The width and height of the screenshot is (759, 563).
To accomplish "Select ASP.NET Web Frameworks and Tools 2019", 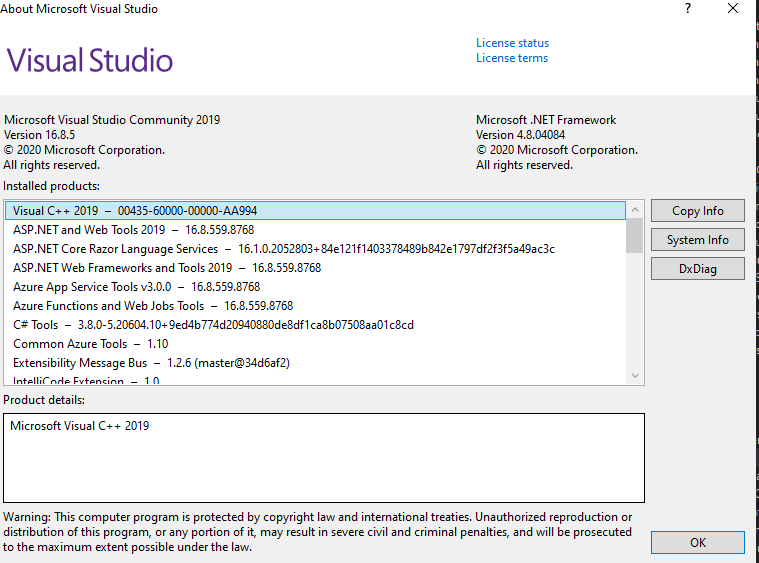I will pyautogui.click(x=315, y=268).
